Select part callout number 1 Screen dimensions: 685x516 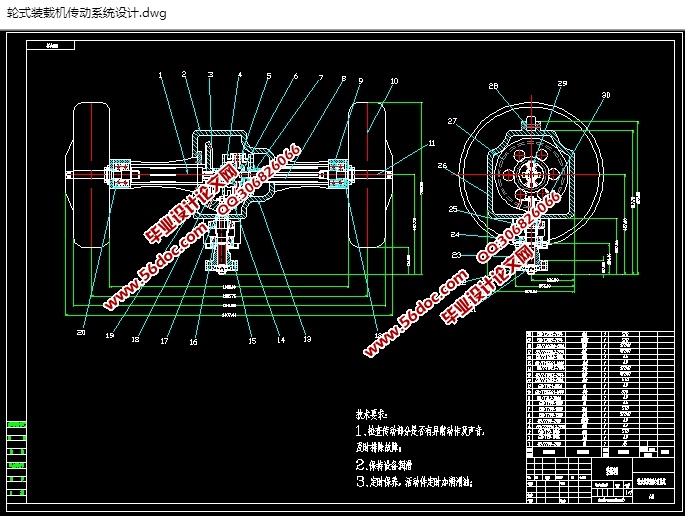(x=160, y=75)
